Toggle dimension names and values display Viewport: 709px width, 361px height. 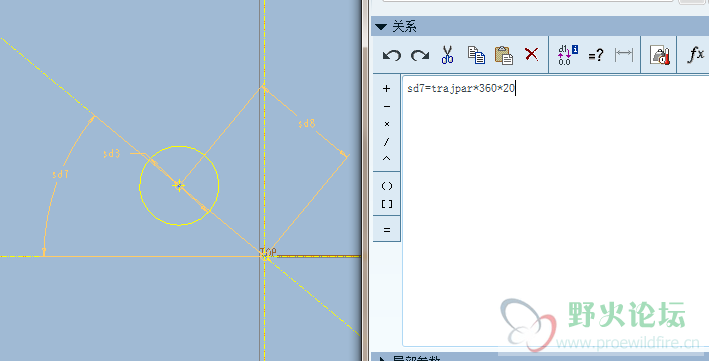(x=567, y=55)
